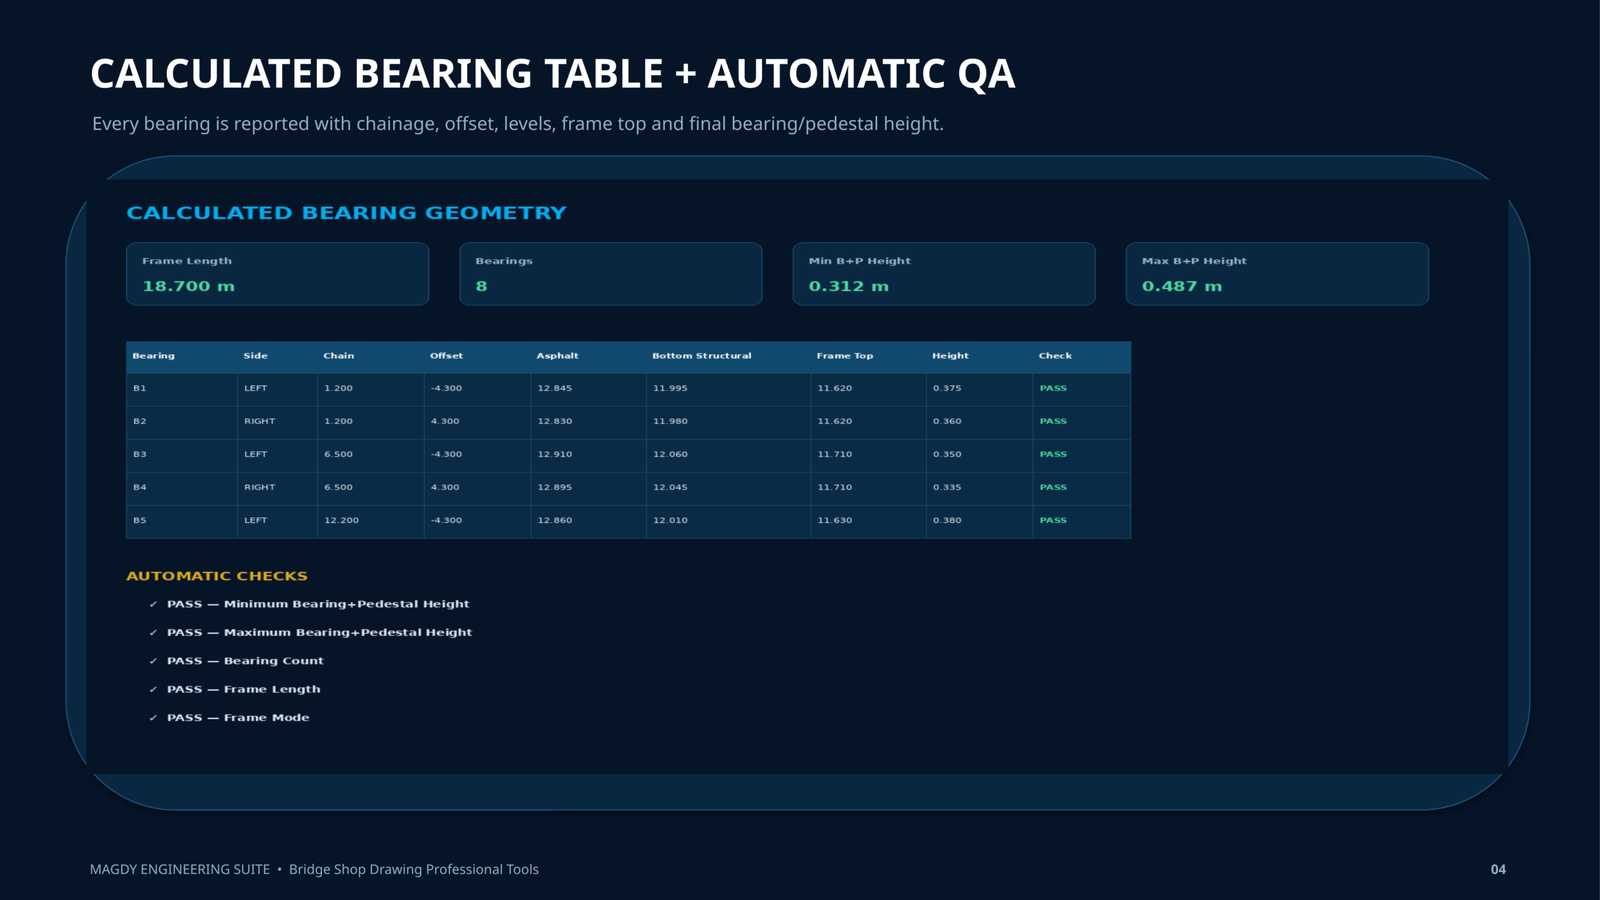Select the Min B+P Height value 0.312 m
Screen dimensions: 1600x900
tap(848, 286)
